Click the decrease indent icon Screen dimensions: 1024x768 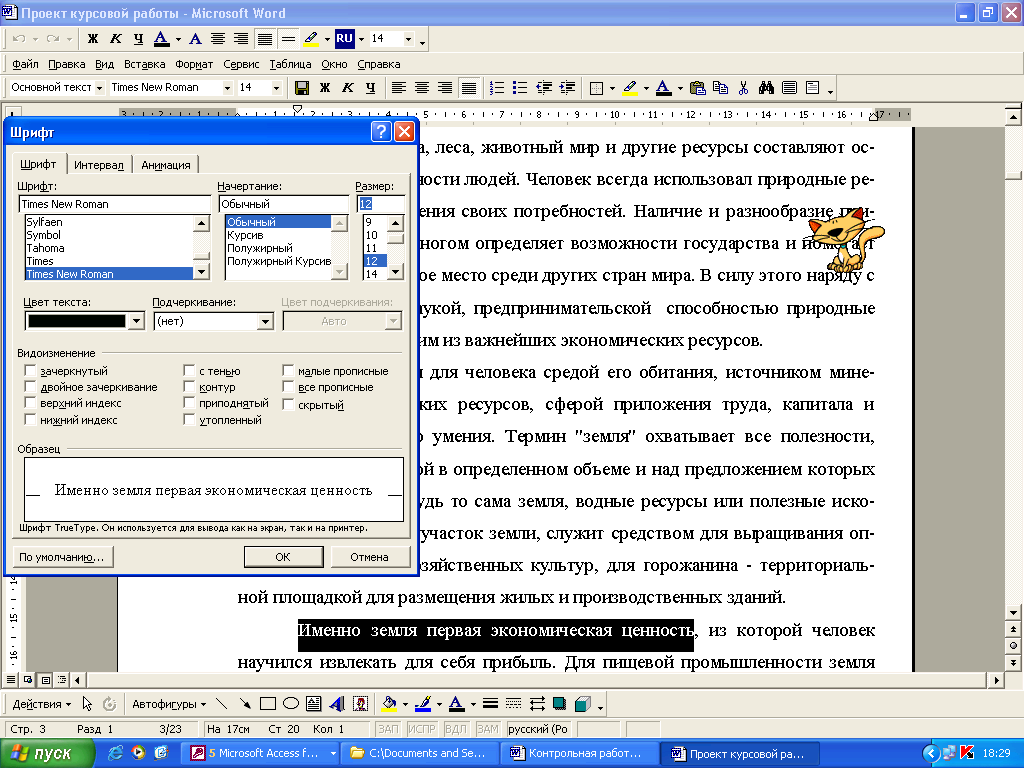pyautogui.click(x=543, y=88)
